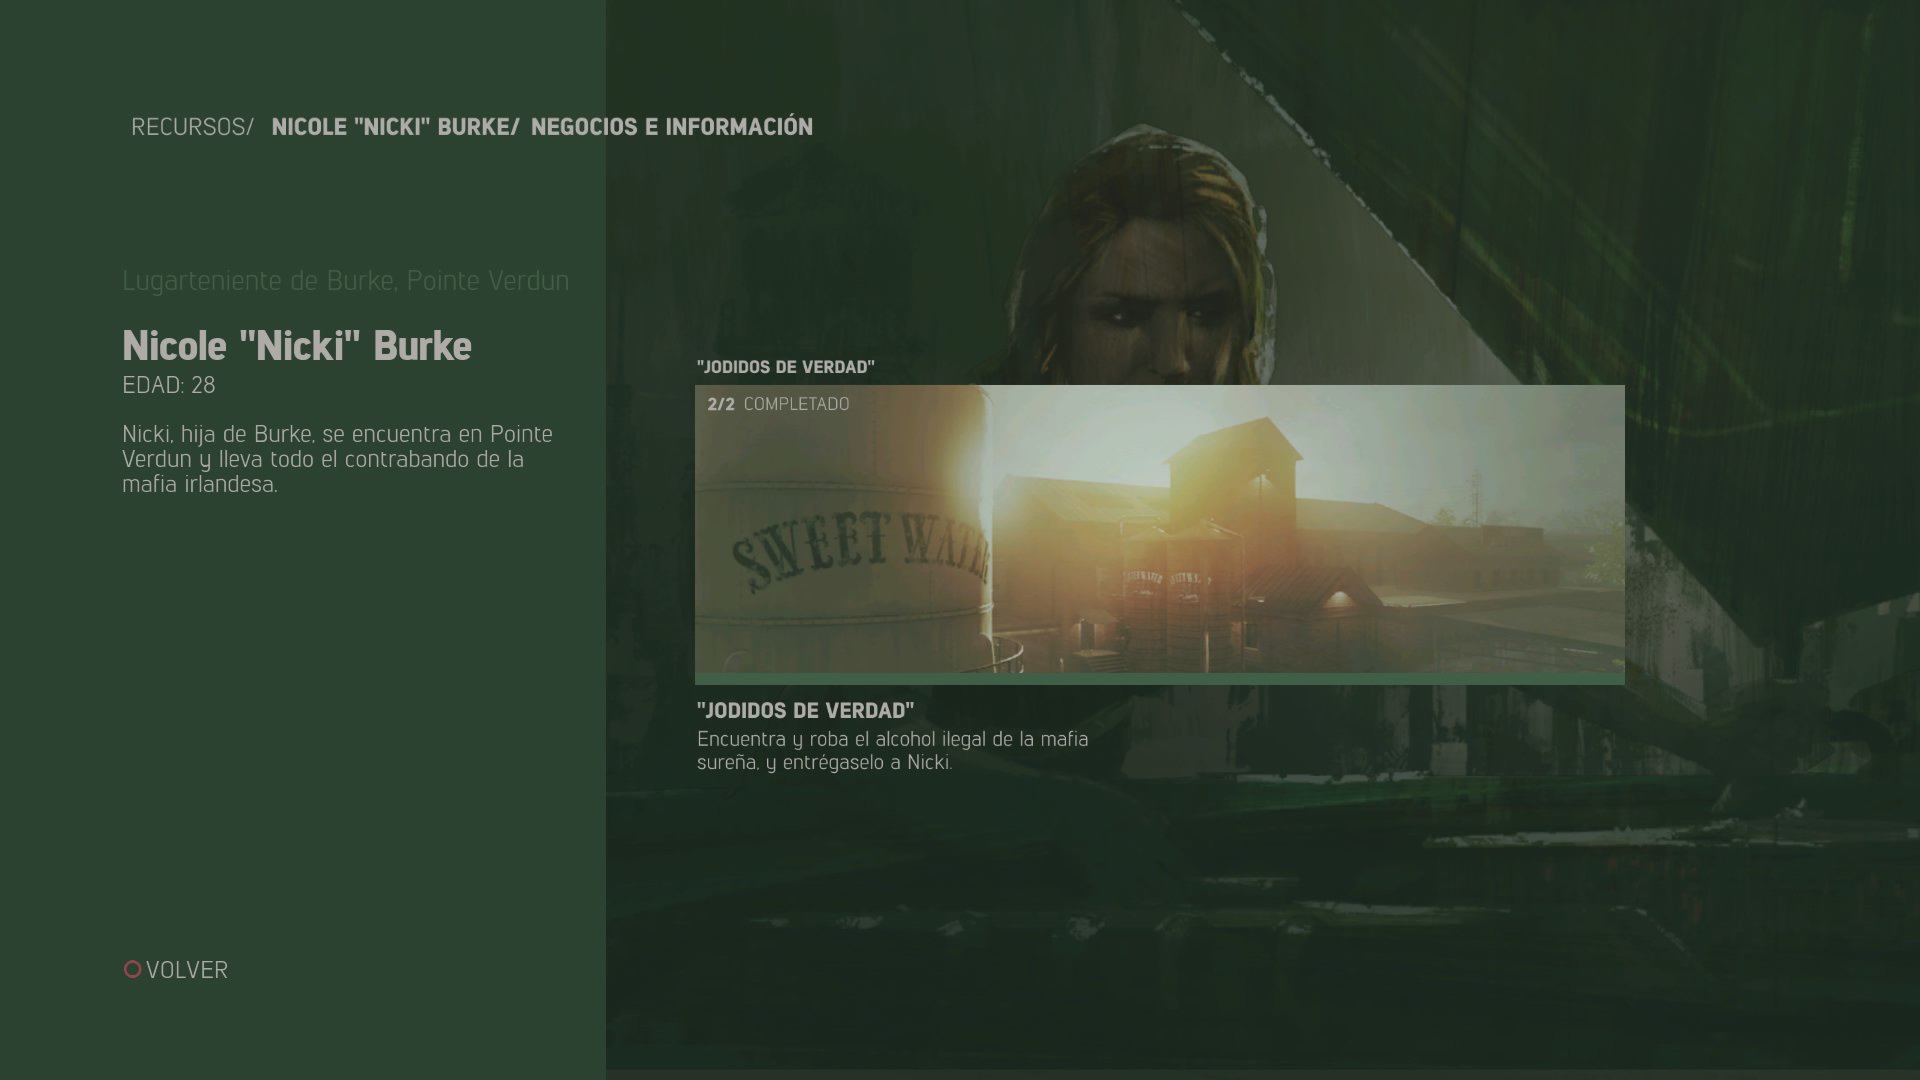
Task: Go to RECURSOS breadcrumb
Action: coord(190,127)
